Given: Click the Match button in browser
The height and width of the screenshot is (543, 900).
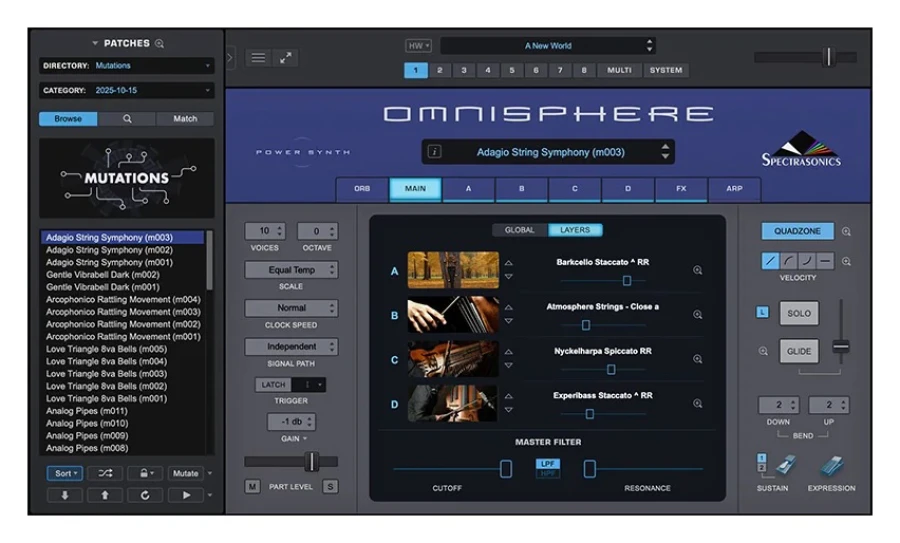Looking at the screenshot, I should click(185, 119).
